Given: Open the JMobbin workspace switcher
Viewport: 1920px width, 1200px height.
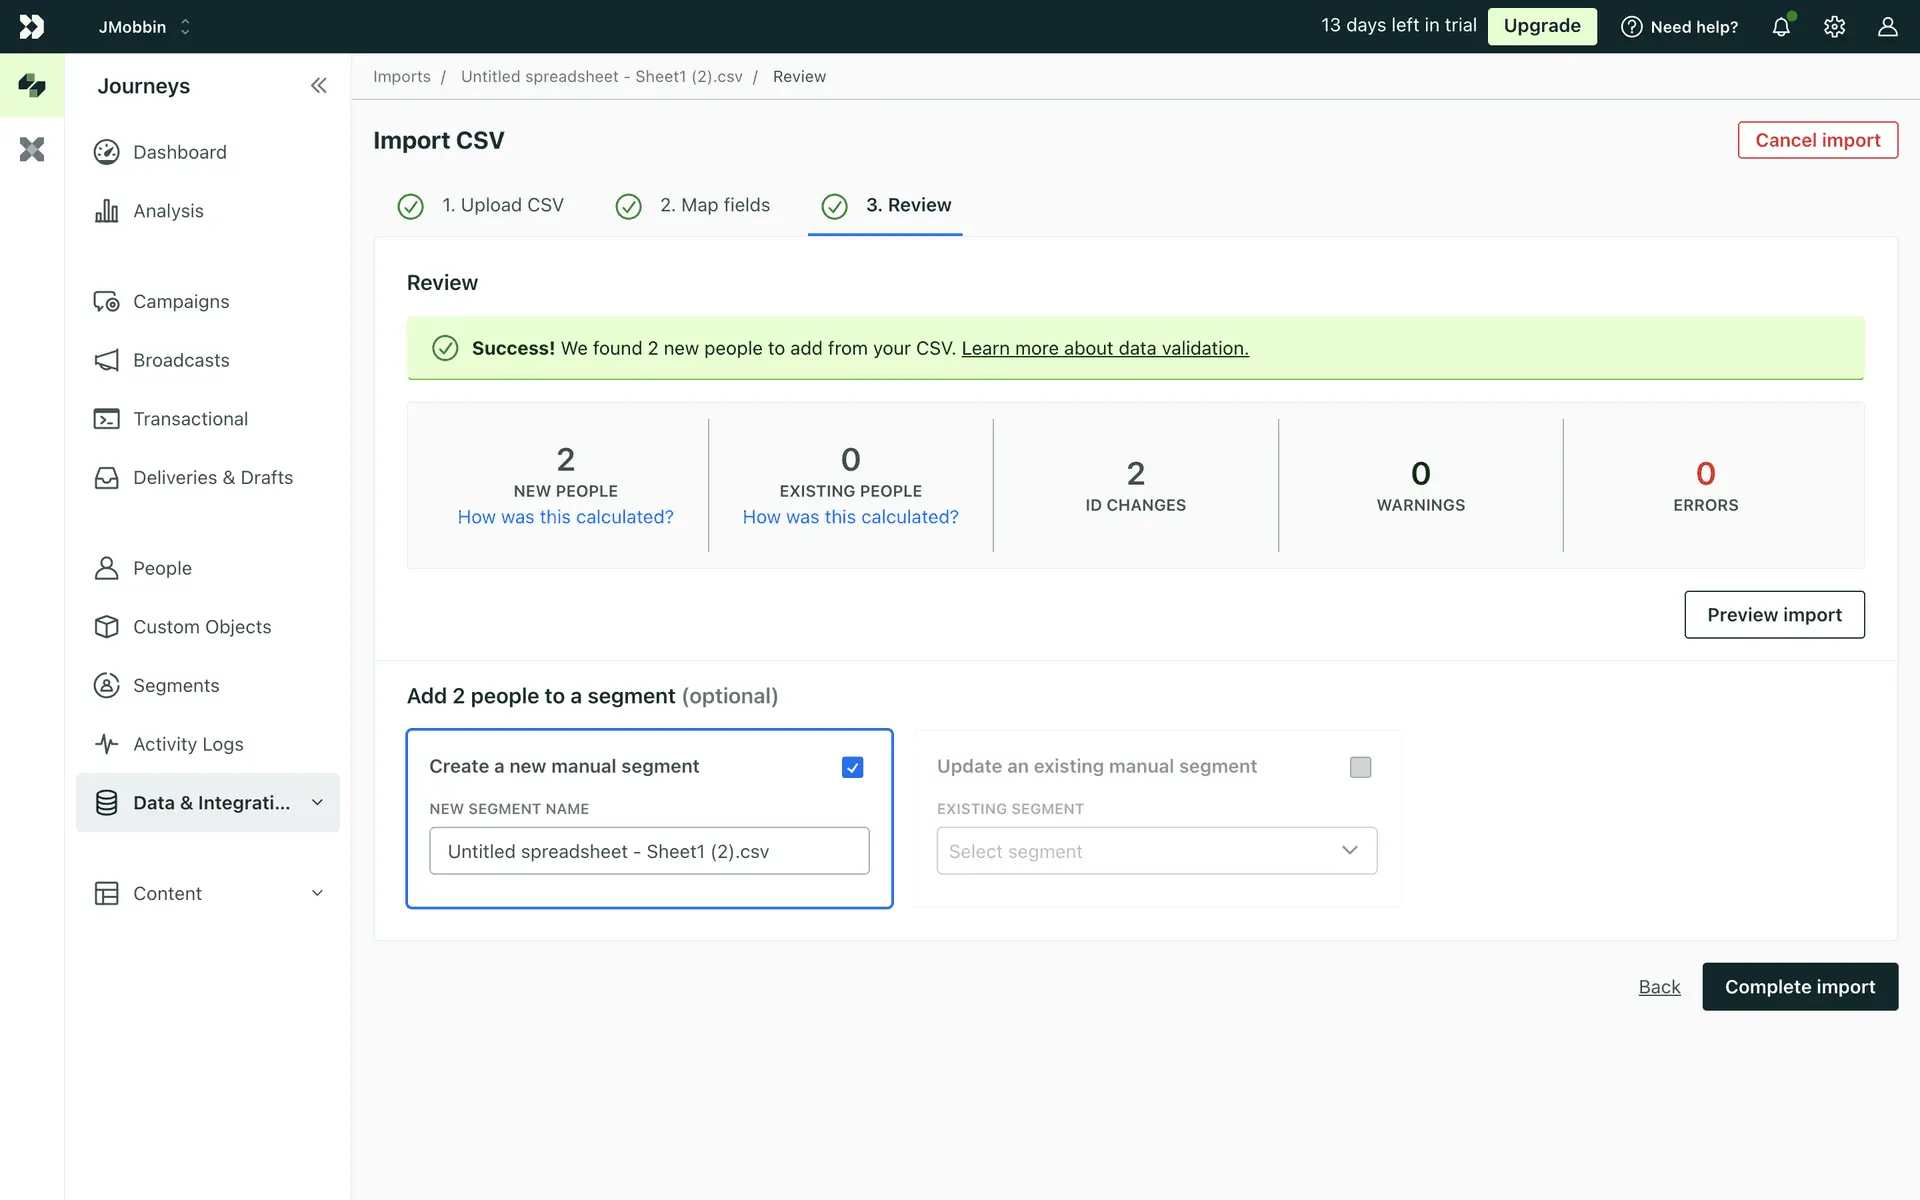Looking at the screenshot, I should click(144, 27).
